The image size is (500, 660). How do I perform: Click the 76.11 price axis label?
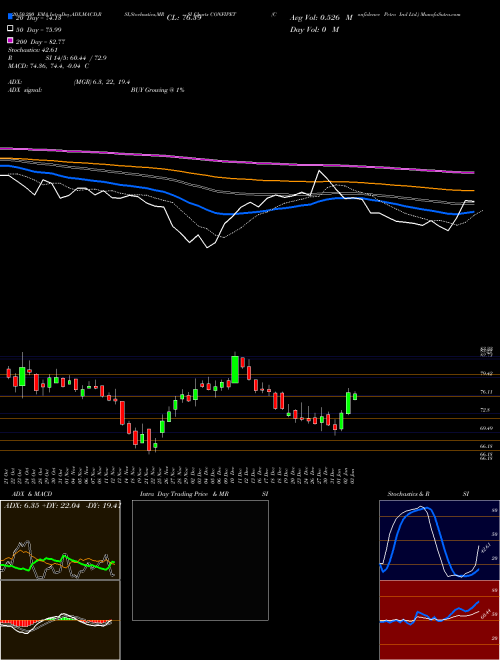[487, 392]
